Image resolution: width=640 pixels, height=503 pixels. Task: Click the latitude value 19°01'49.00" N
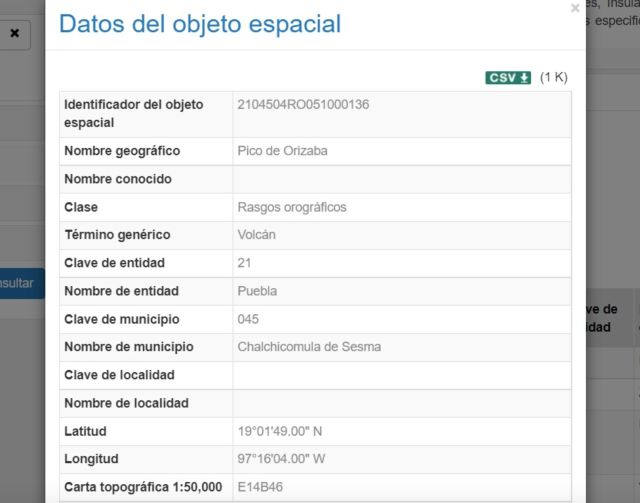coord(280,432)
